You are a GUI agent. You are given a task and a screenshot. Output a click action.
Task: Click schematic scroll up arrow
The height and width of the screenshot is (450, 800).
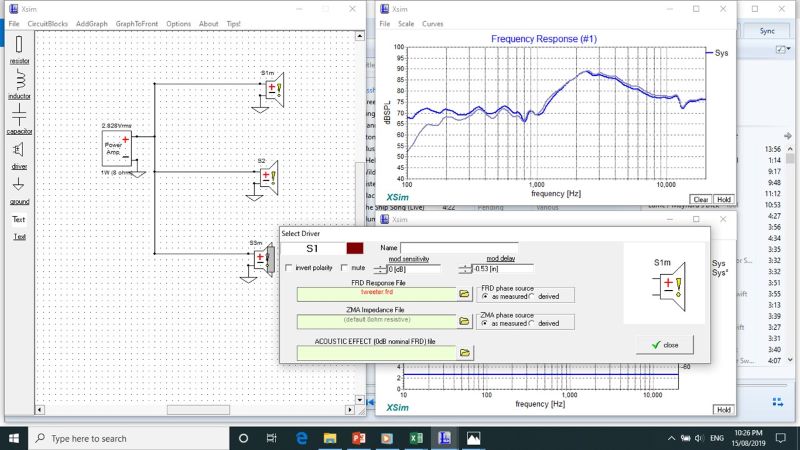click(x=360, y=36)
